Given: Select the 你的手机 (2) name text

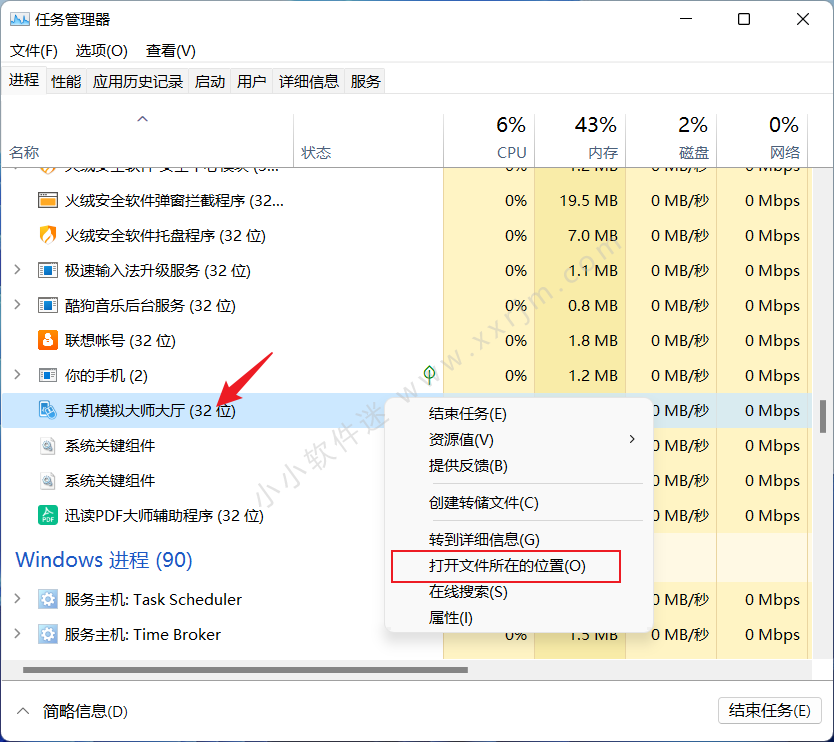Looking at the screenshot, I should pyautogui.click(x=106, y=376).
